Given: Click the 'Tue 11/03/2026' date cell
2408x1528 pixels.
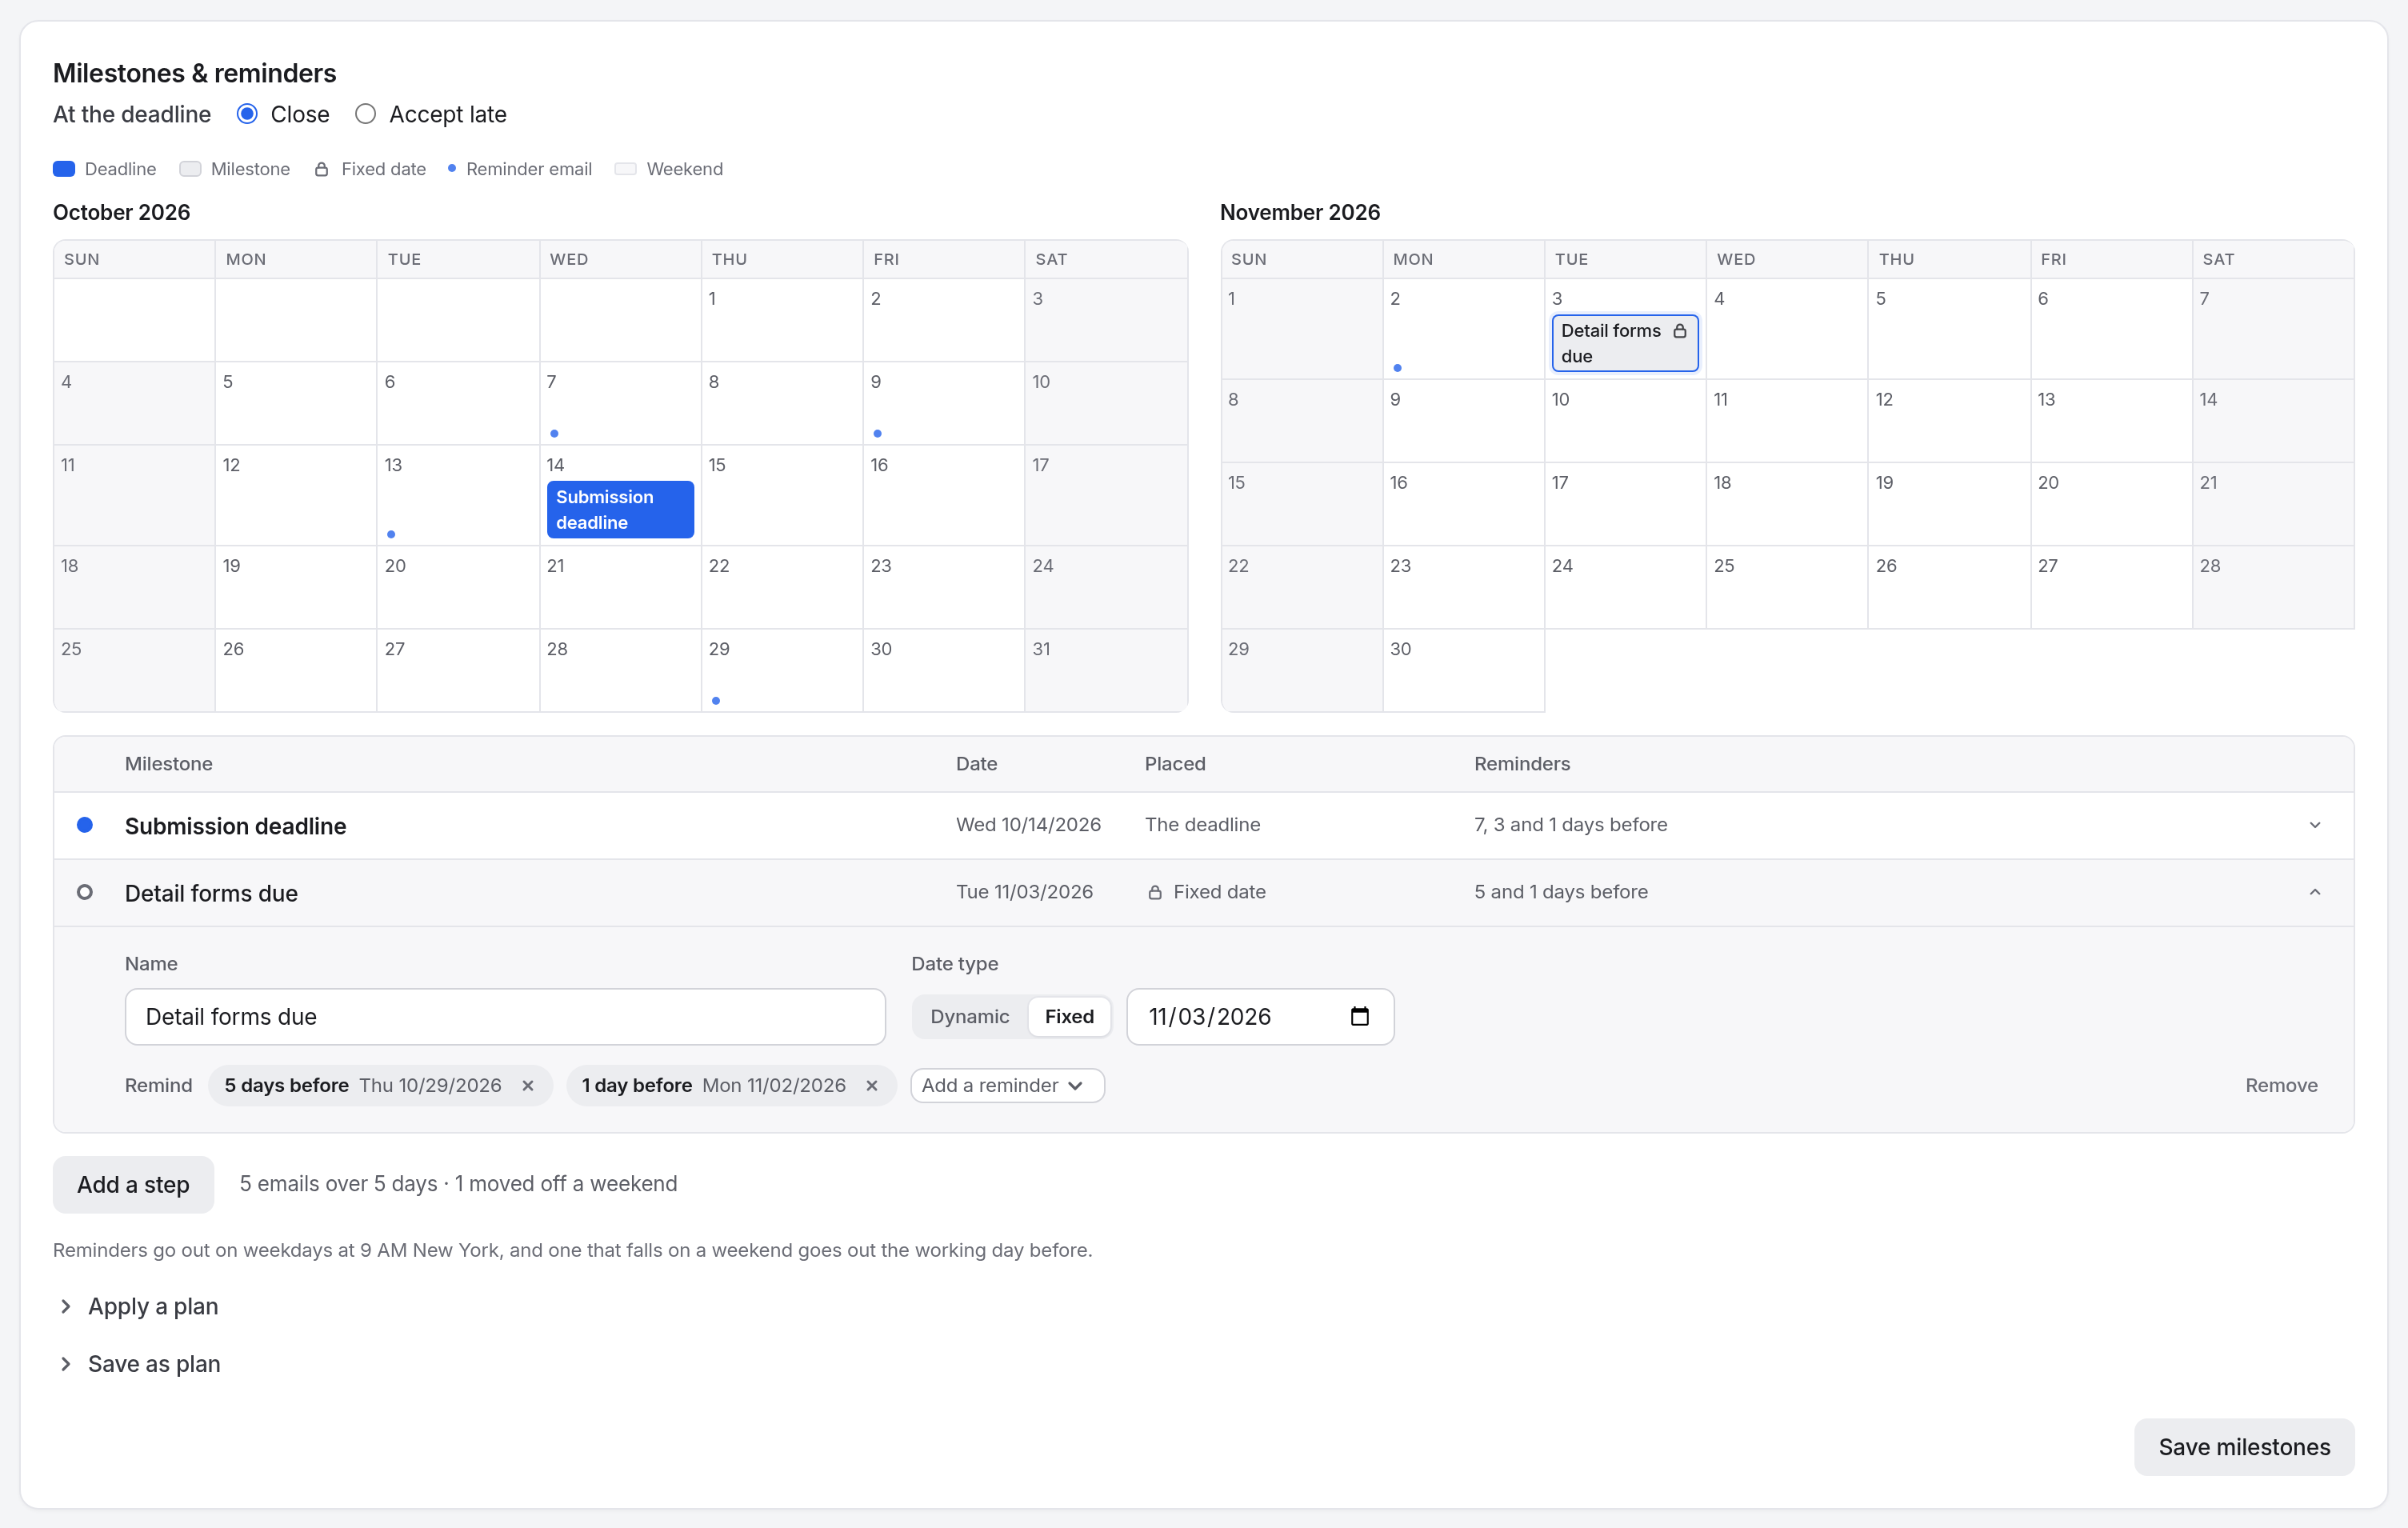Looking at the screenshot, I should [1024, 891].
